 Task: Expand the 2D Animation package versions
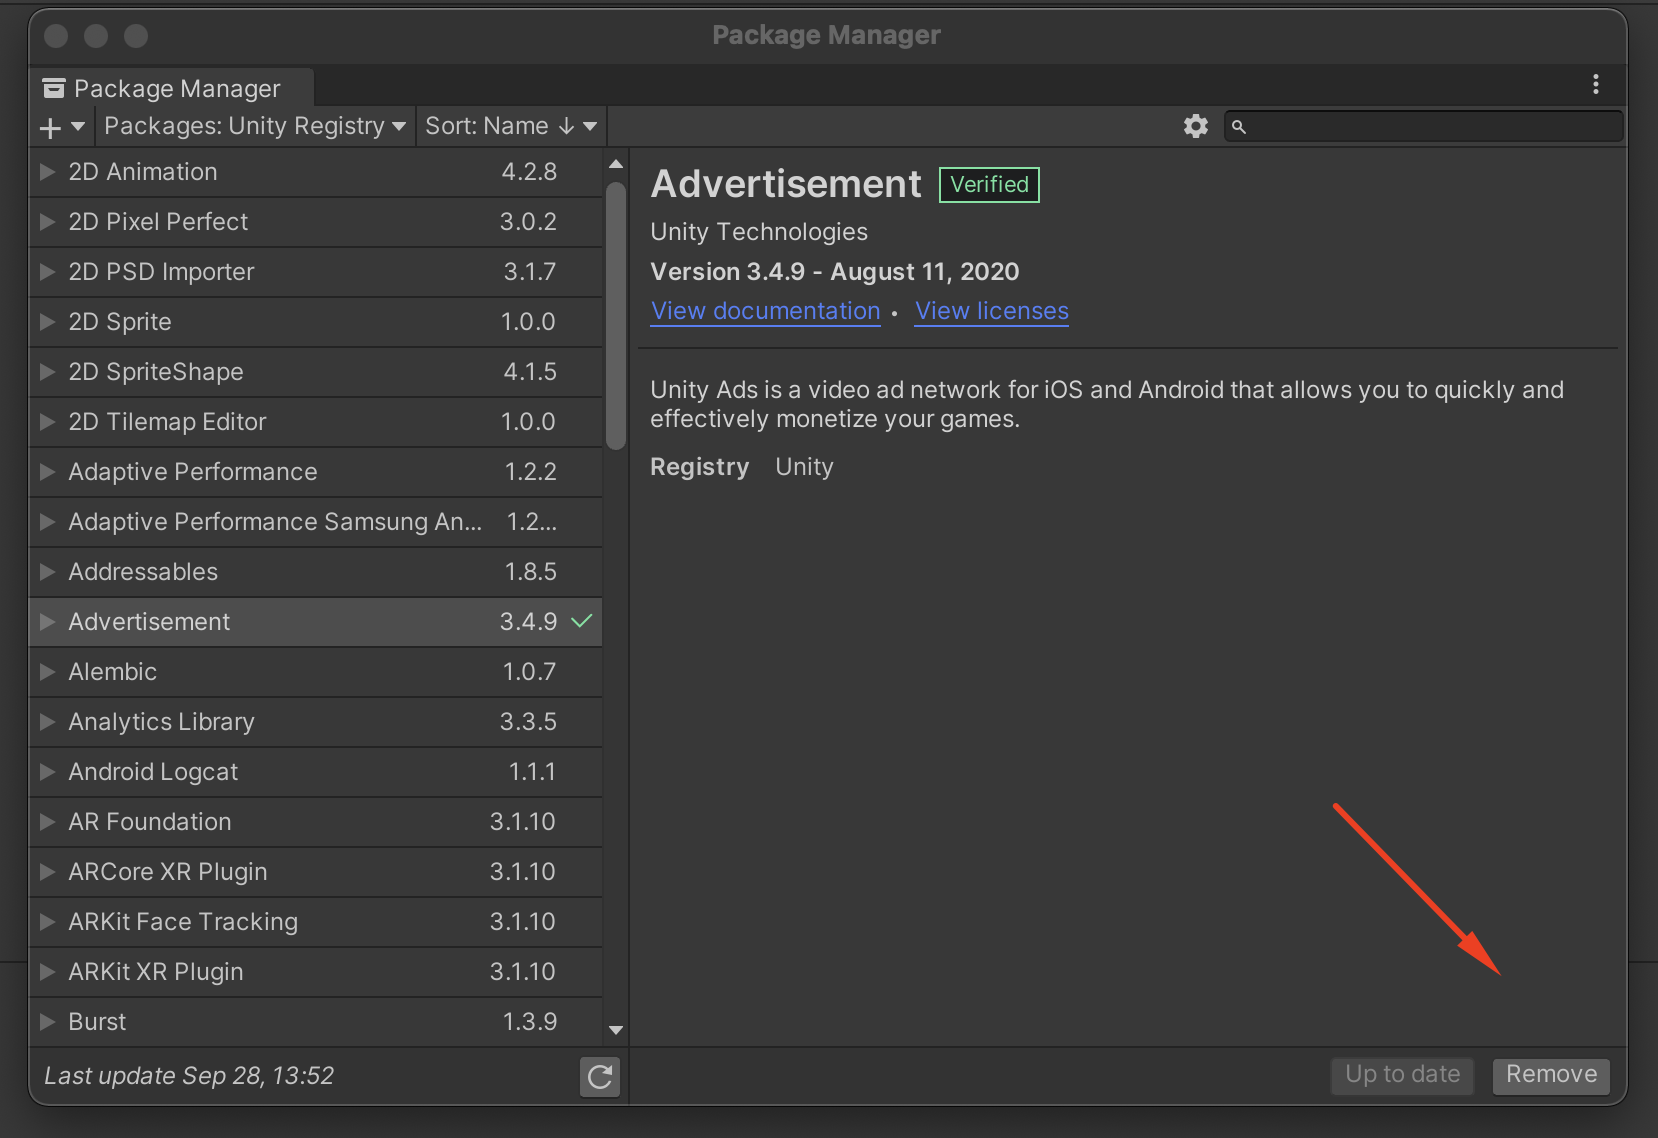[47, 172]
